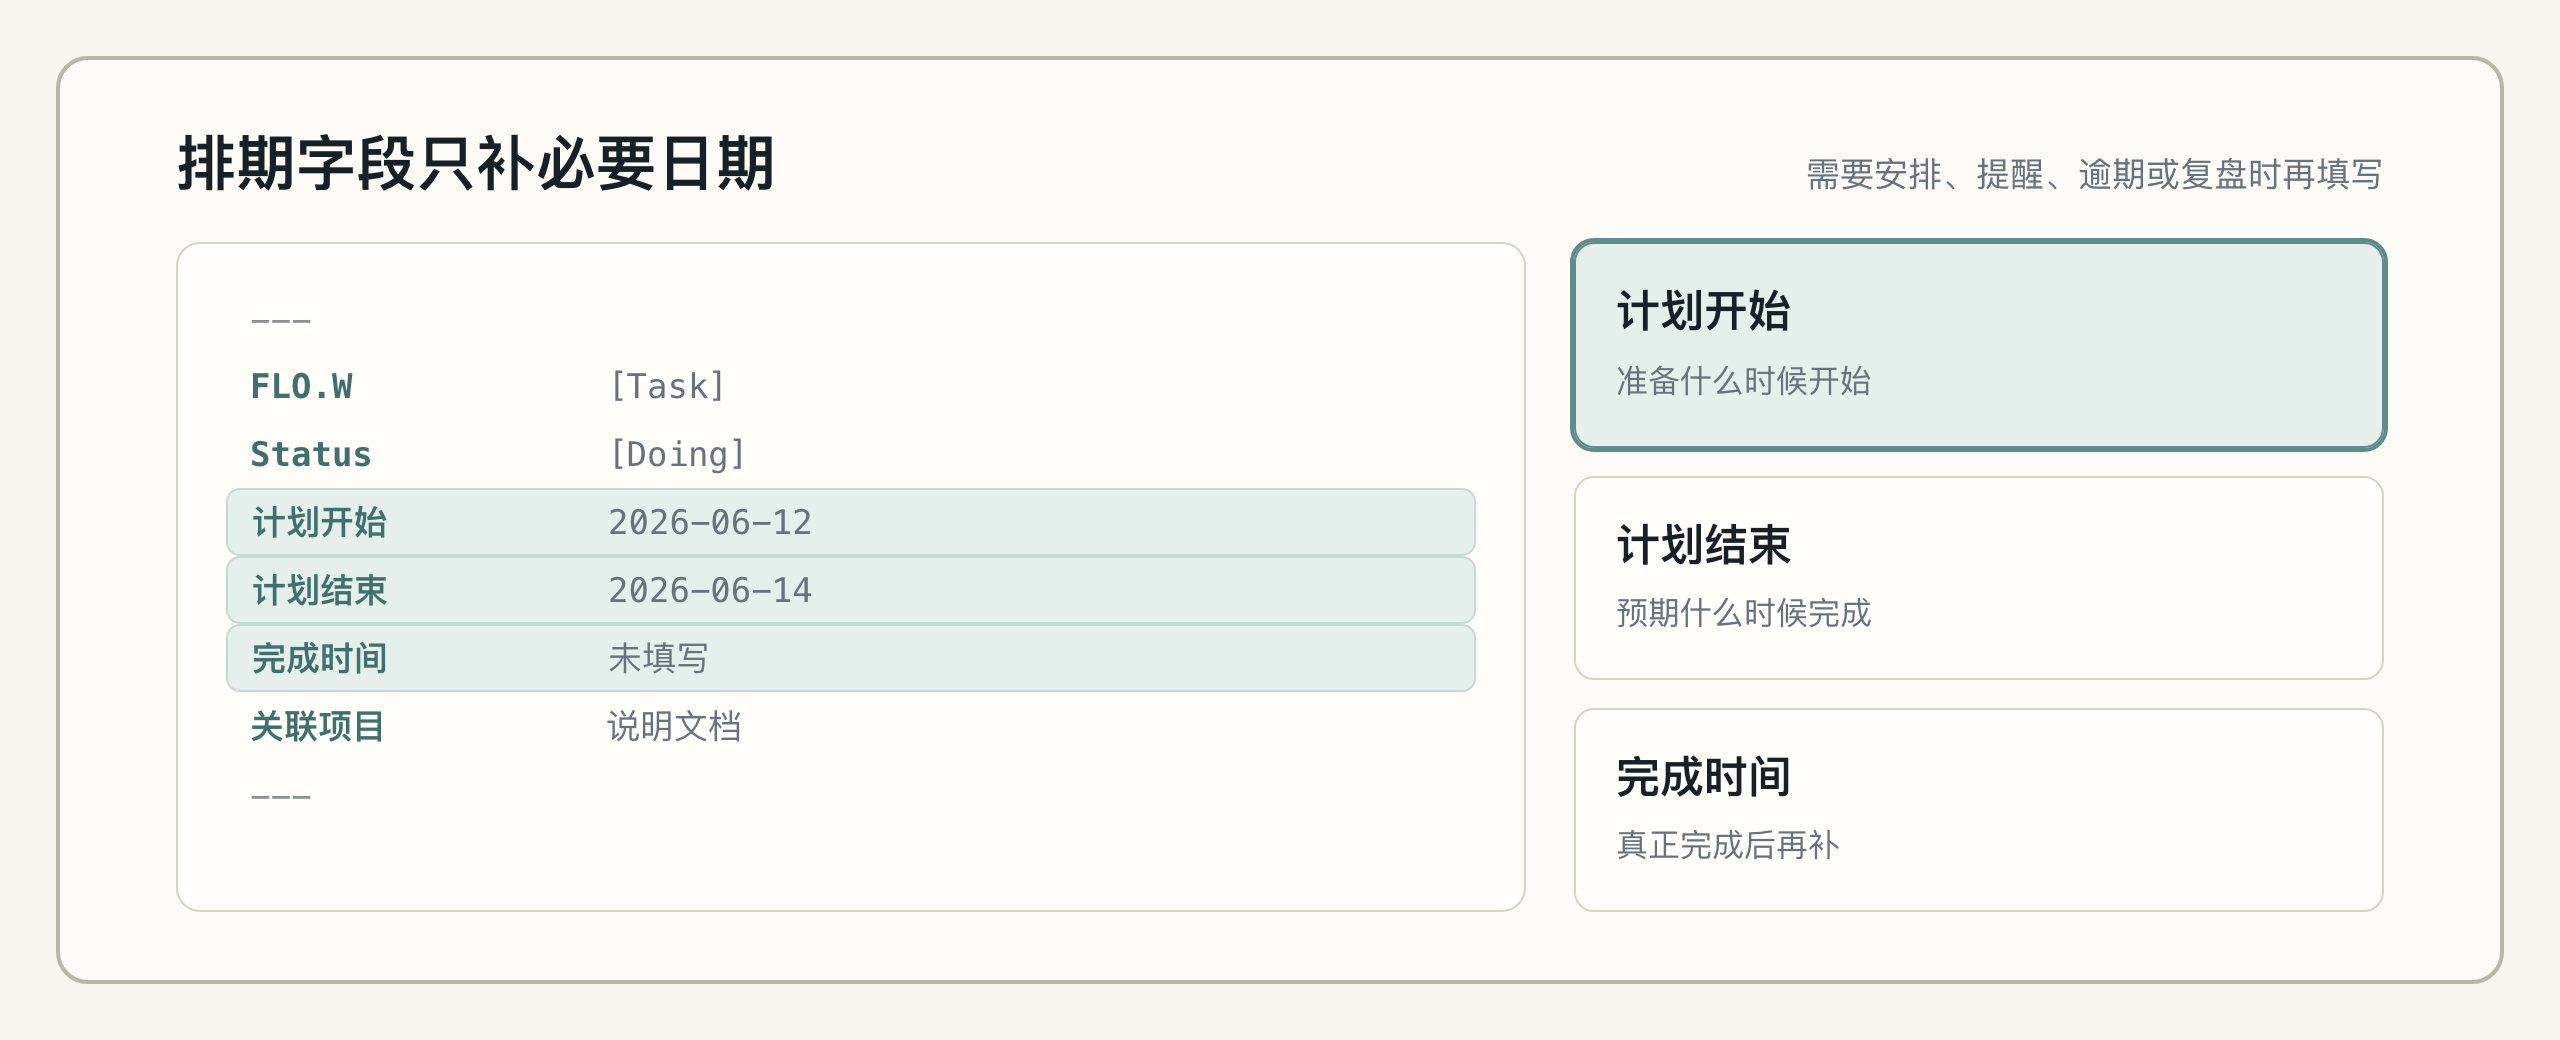Select the 计划结束 card on the right

[x=1978, y=578]
